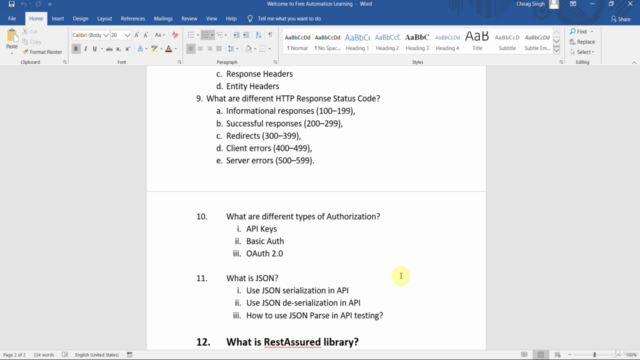The height and width of the screenshot is (360, 640).
Task: Click the Strikethrough icon
Action: (x=109, y=49)
